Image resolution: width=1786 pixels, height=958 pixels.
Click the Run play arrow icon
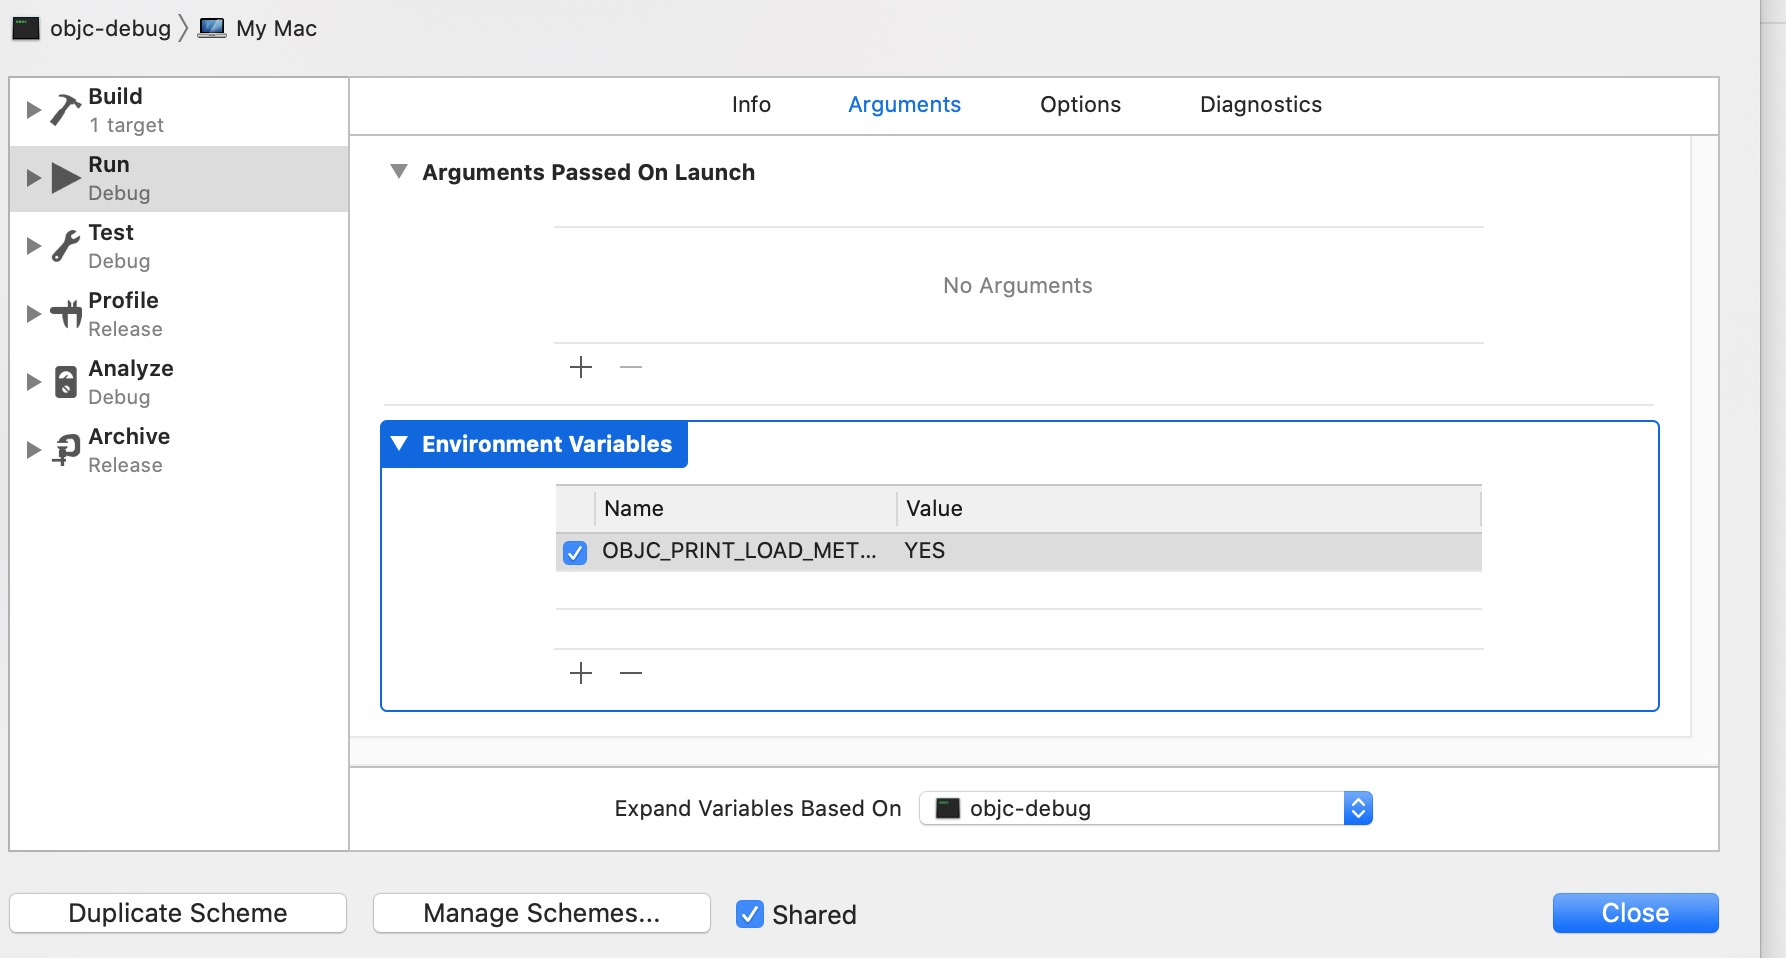click(66, 178)
